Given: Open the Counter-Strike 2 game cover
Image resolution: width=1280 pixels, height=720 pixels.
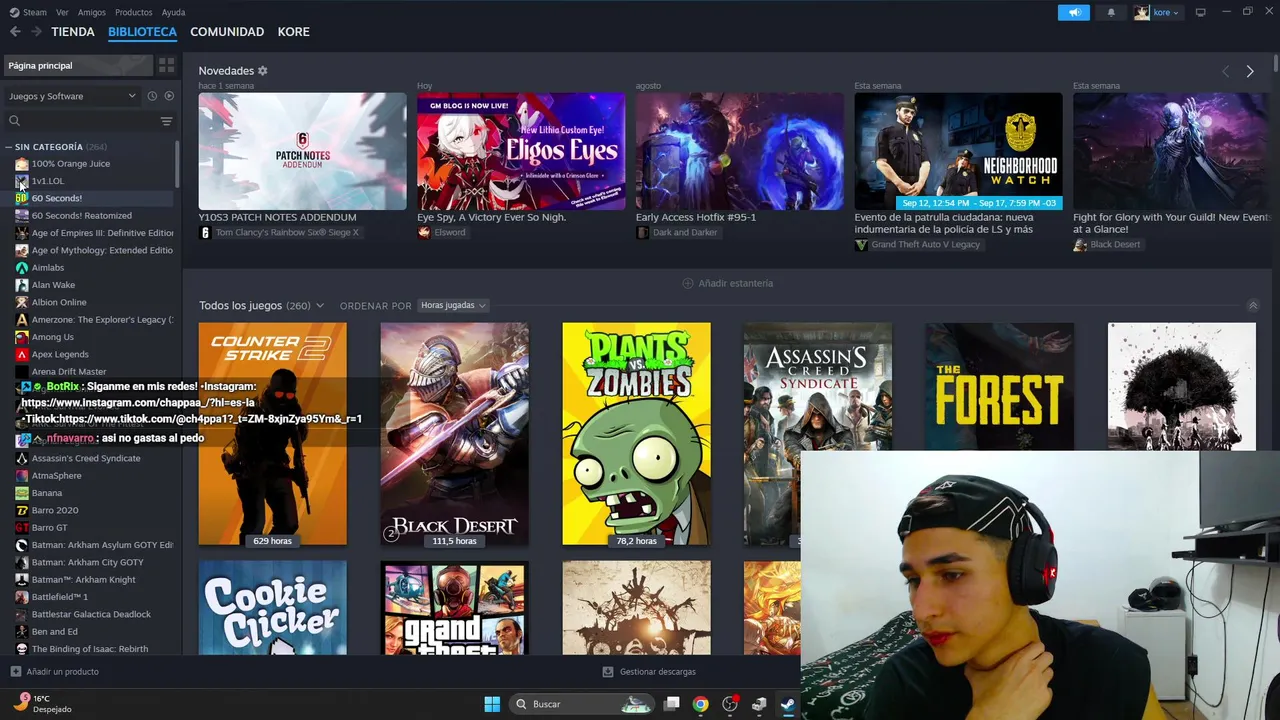Looking at the screenshot, I should [272, 434].
